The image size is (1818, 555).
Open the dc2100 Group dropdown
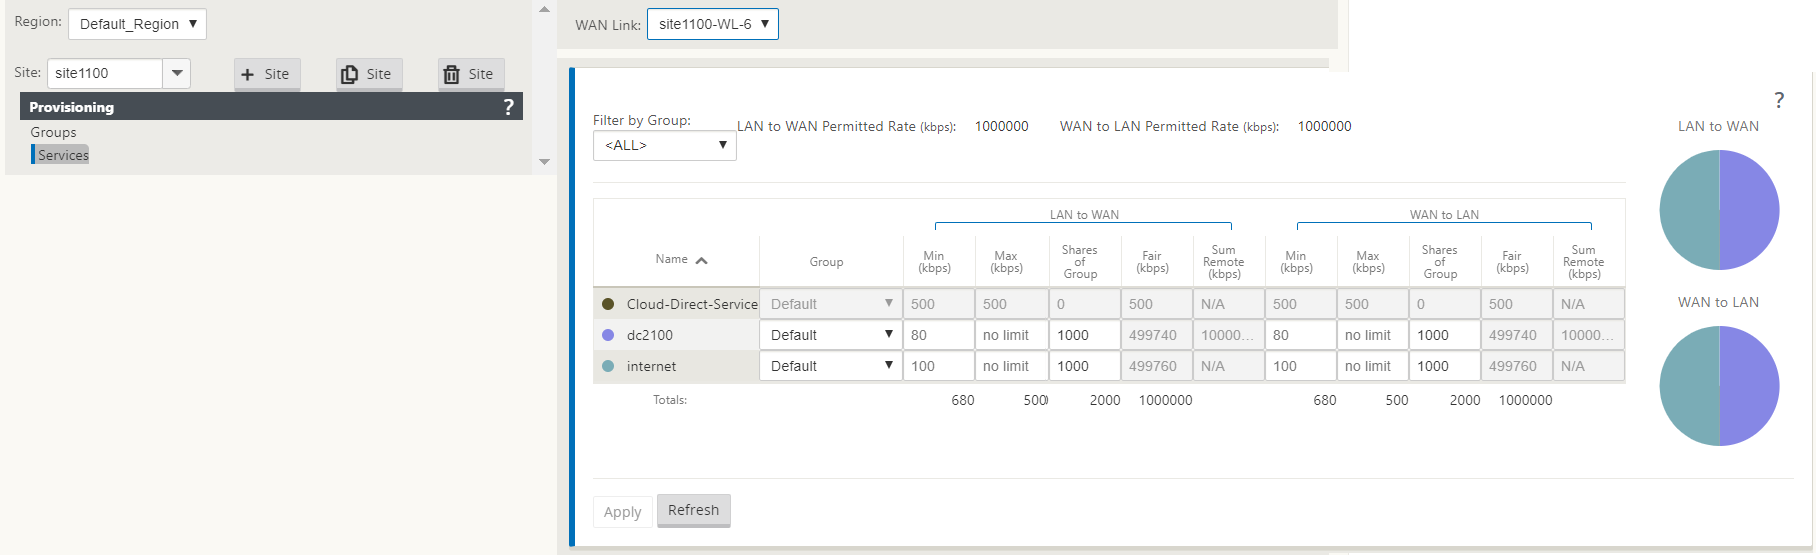831,335
